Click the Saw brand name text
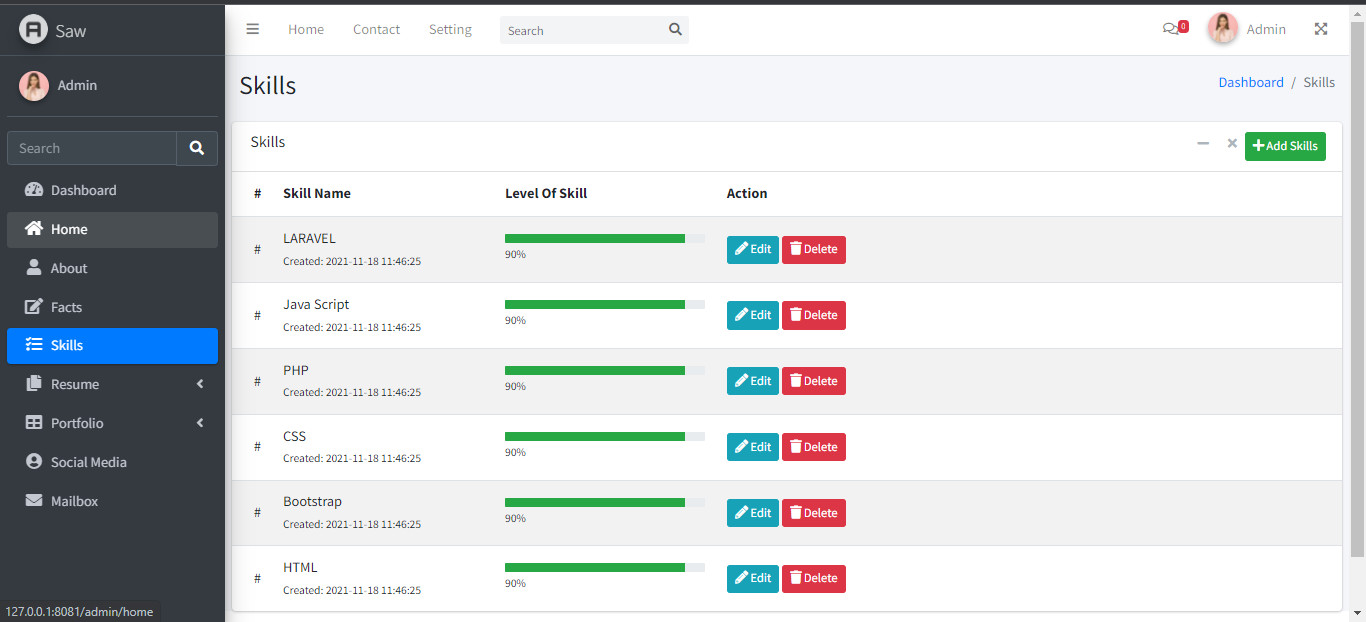This screenshot has height=622, width=1366. 71,31
